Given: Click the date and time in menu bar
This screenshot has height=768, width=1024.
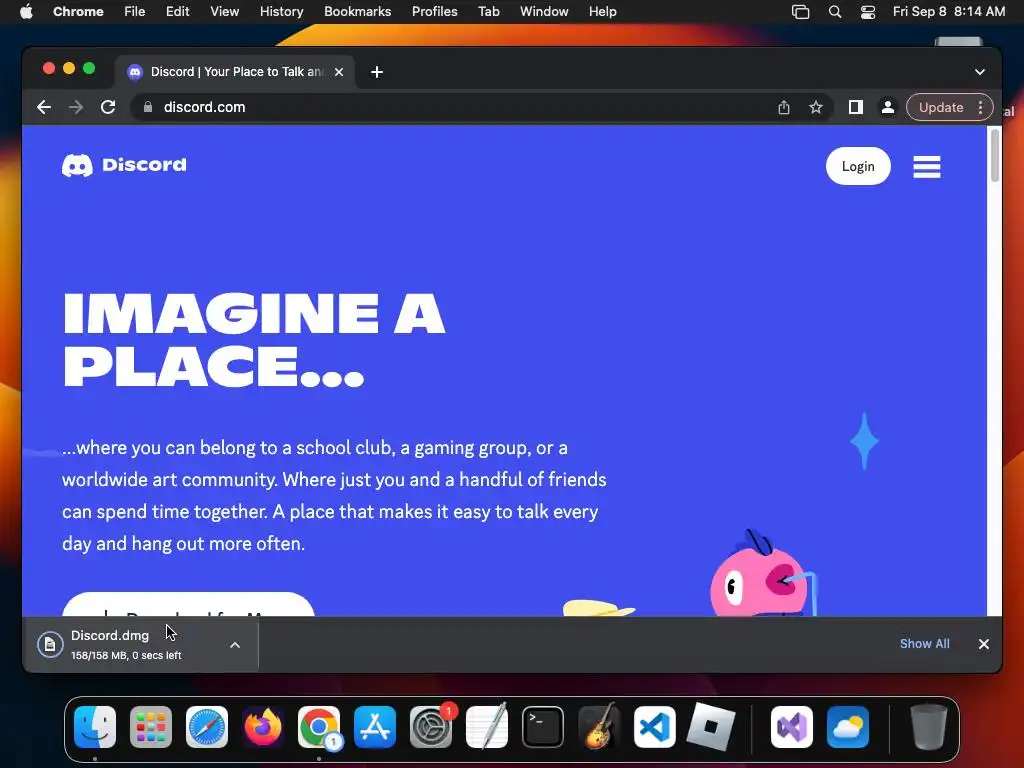Looking at the screenshot, I should [949, 12].
